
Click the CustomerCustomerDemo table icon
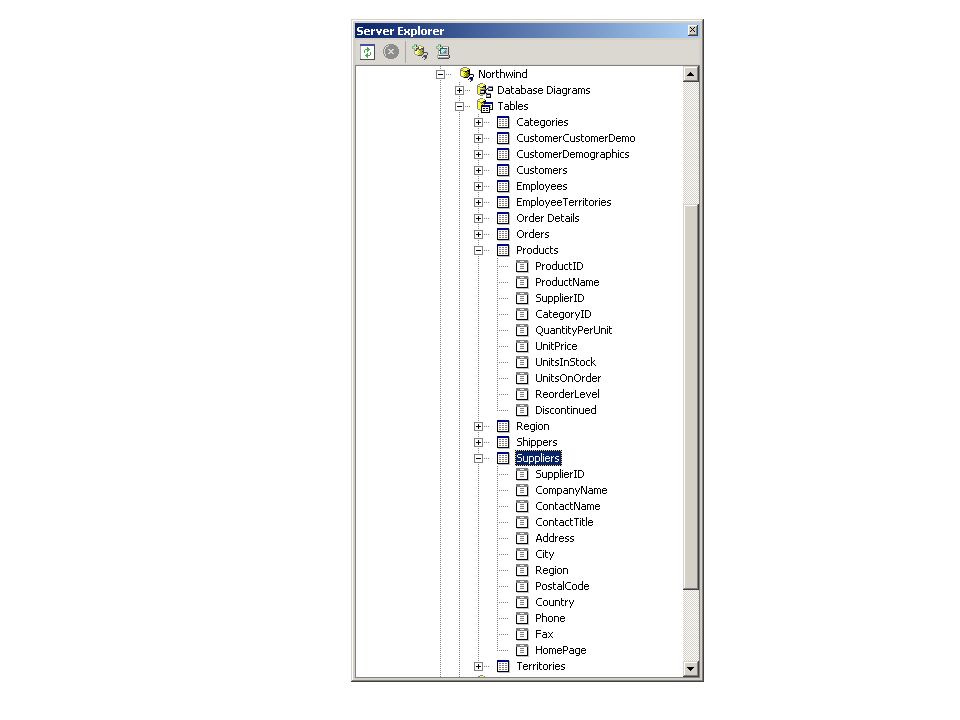point(503,138)
